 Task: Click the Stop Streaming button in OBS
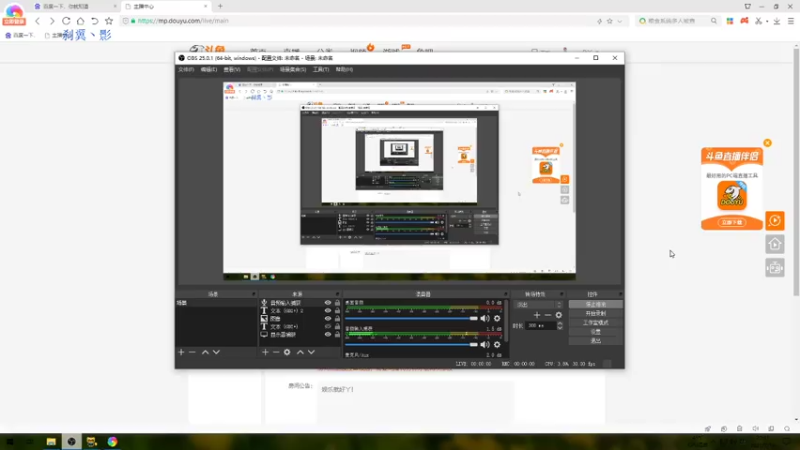(x=595, y=304)
